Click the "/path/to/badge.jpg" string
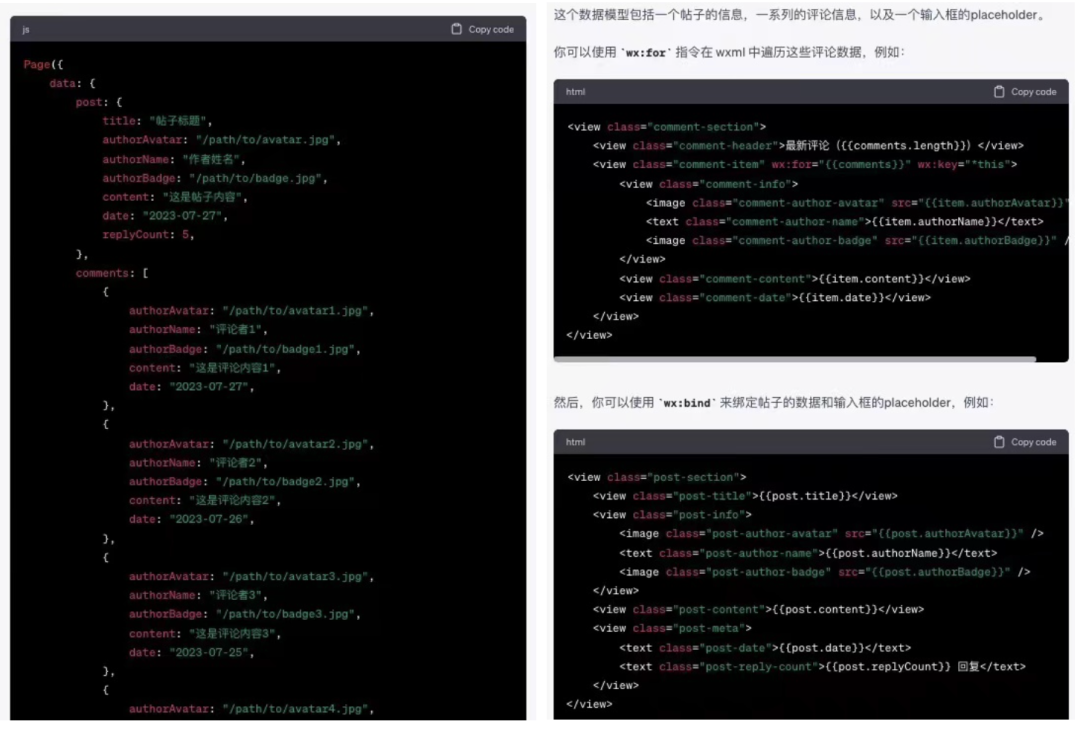Viewport: 1080px width, 730px height. tap(255, 178)
